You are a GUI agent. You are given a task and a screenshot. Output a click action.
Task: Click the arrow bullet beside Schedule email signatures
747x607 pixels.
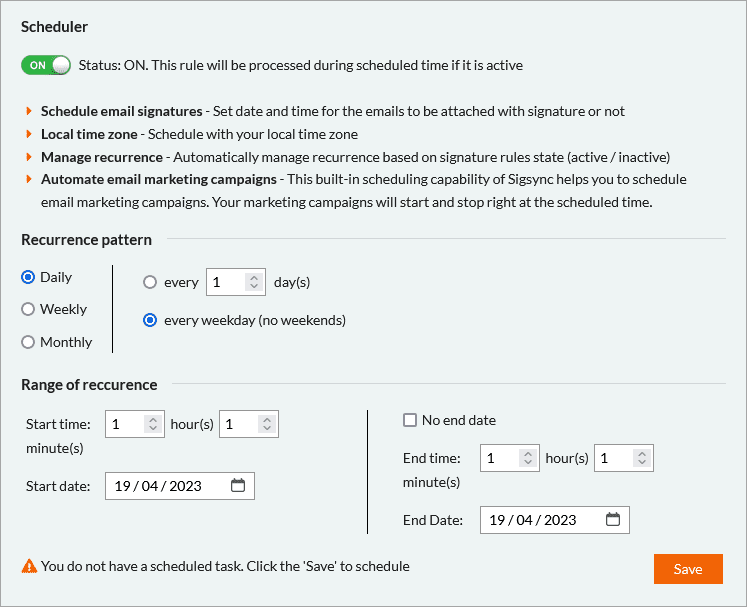click(x=30, y=112)
